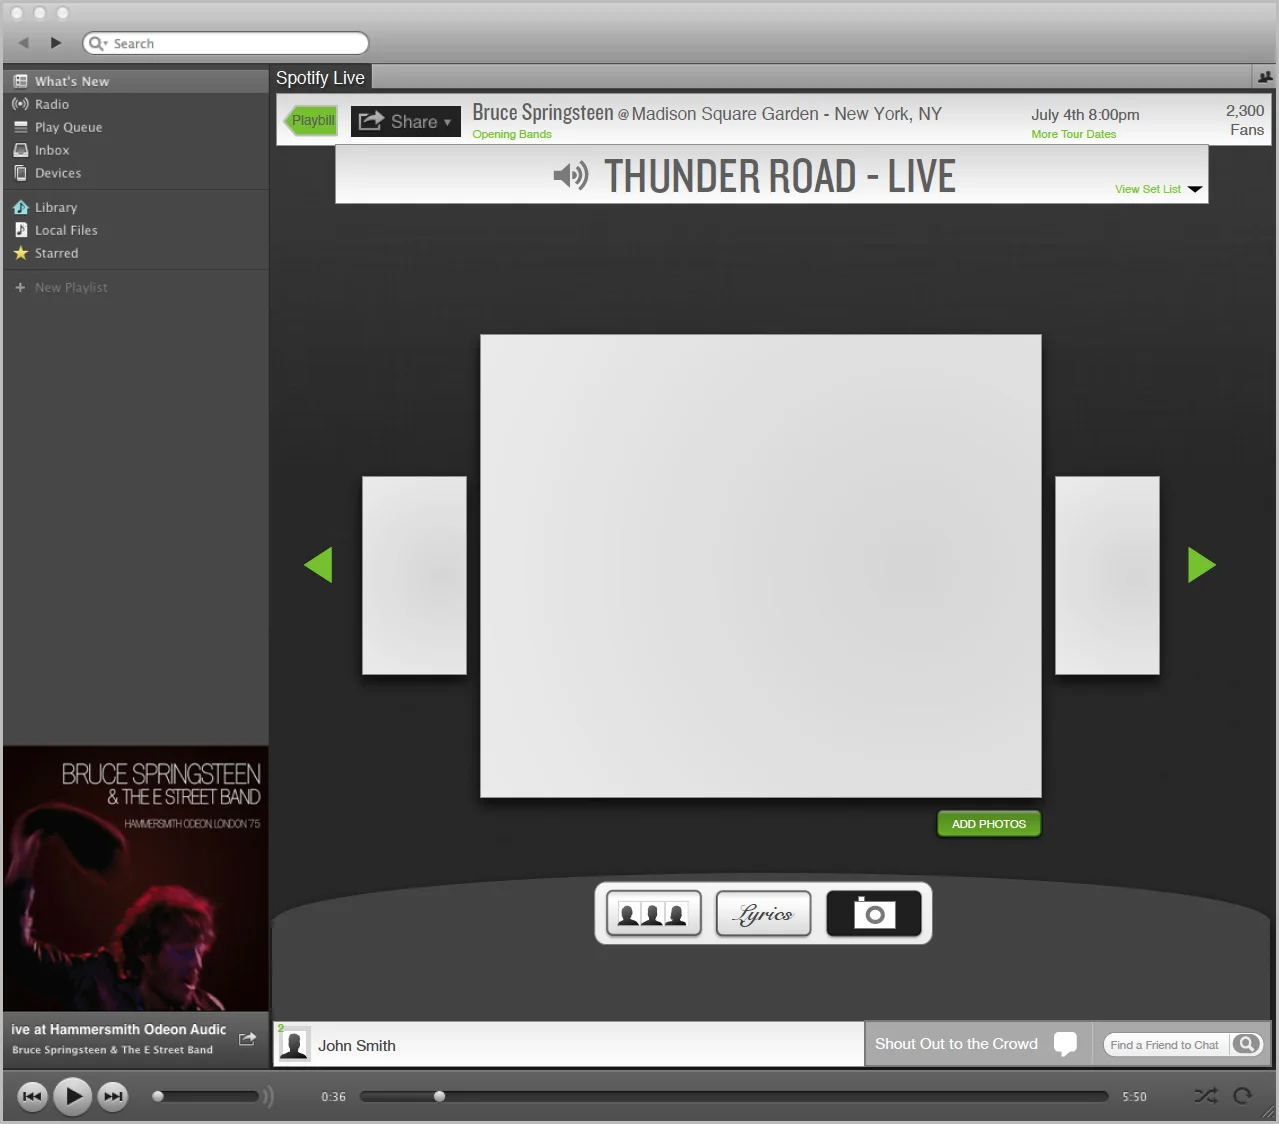
Task: Click the Library house icon
Action: pyautogui.click(x=20, y=207)
